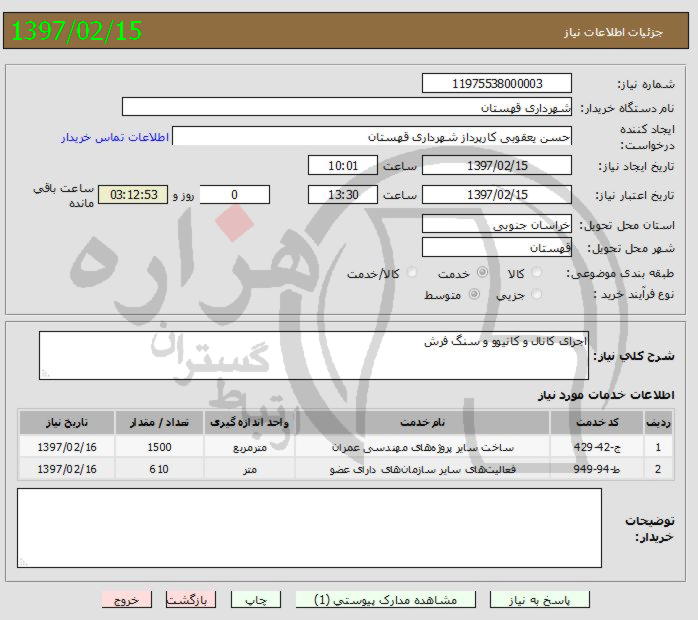Click the شرح کلی نیاز text area
Screen dimensions: 698x620
point(314,355)
